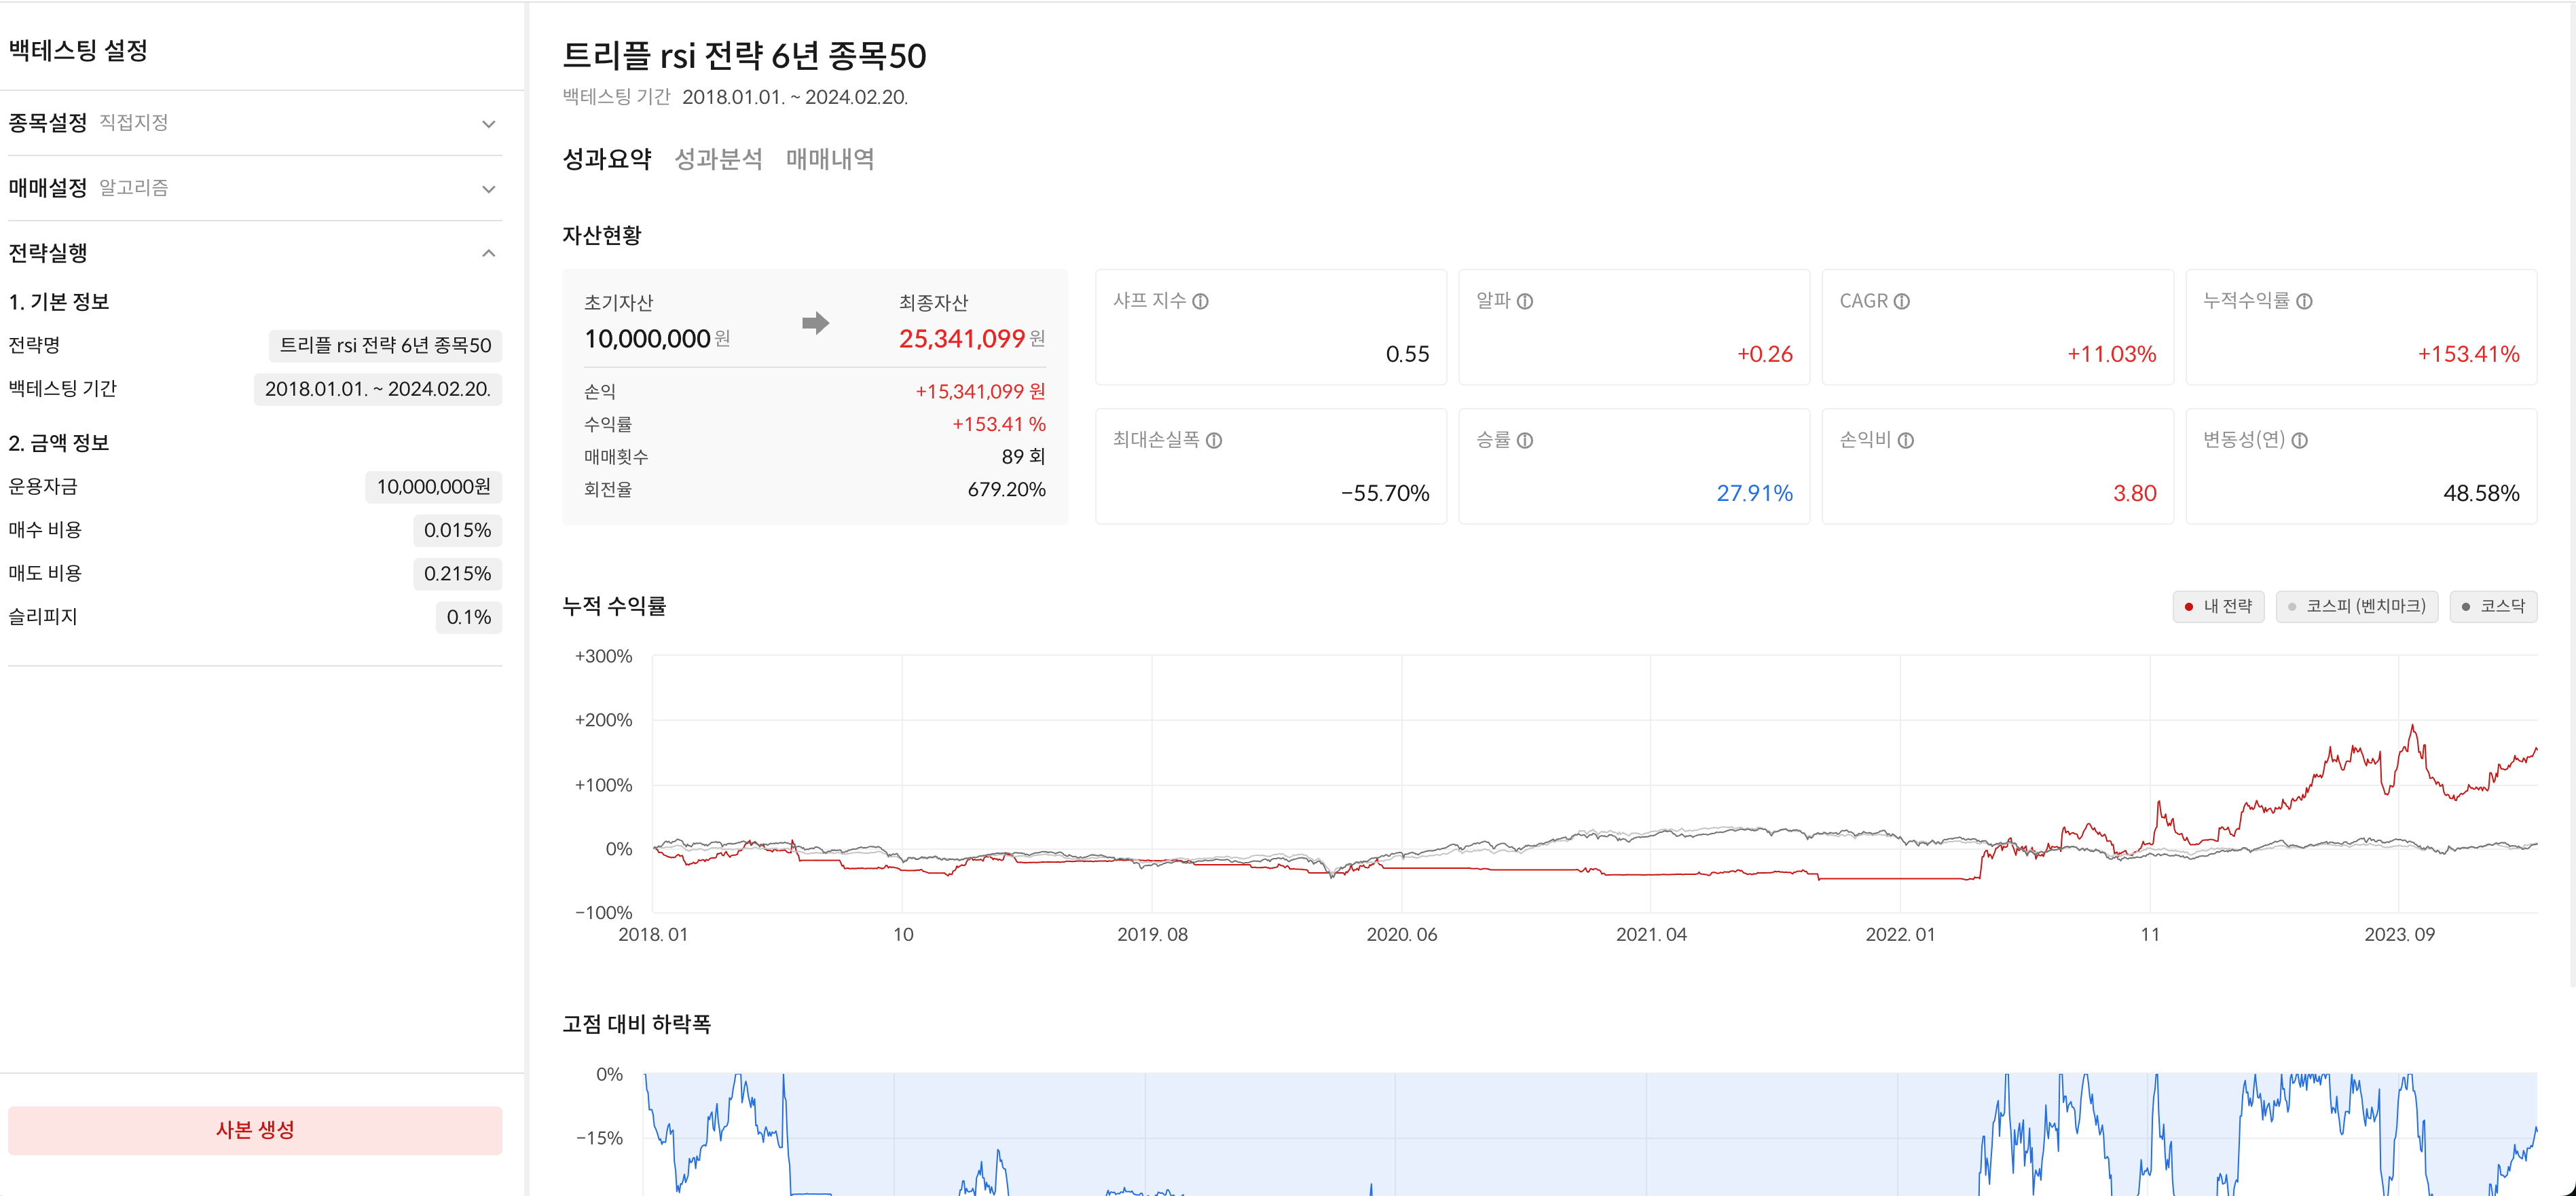This screenshot has width=2576, height=1196.
Task: Click the 승률 value 27.91%
Action: click(1754, 493)
